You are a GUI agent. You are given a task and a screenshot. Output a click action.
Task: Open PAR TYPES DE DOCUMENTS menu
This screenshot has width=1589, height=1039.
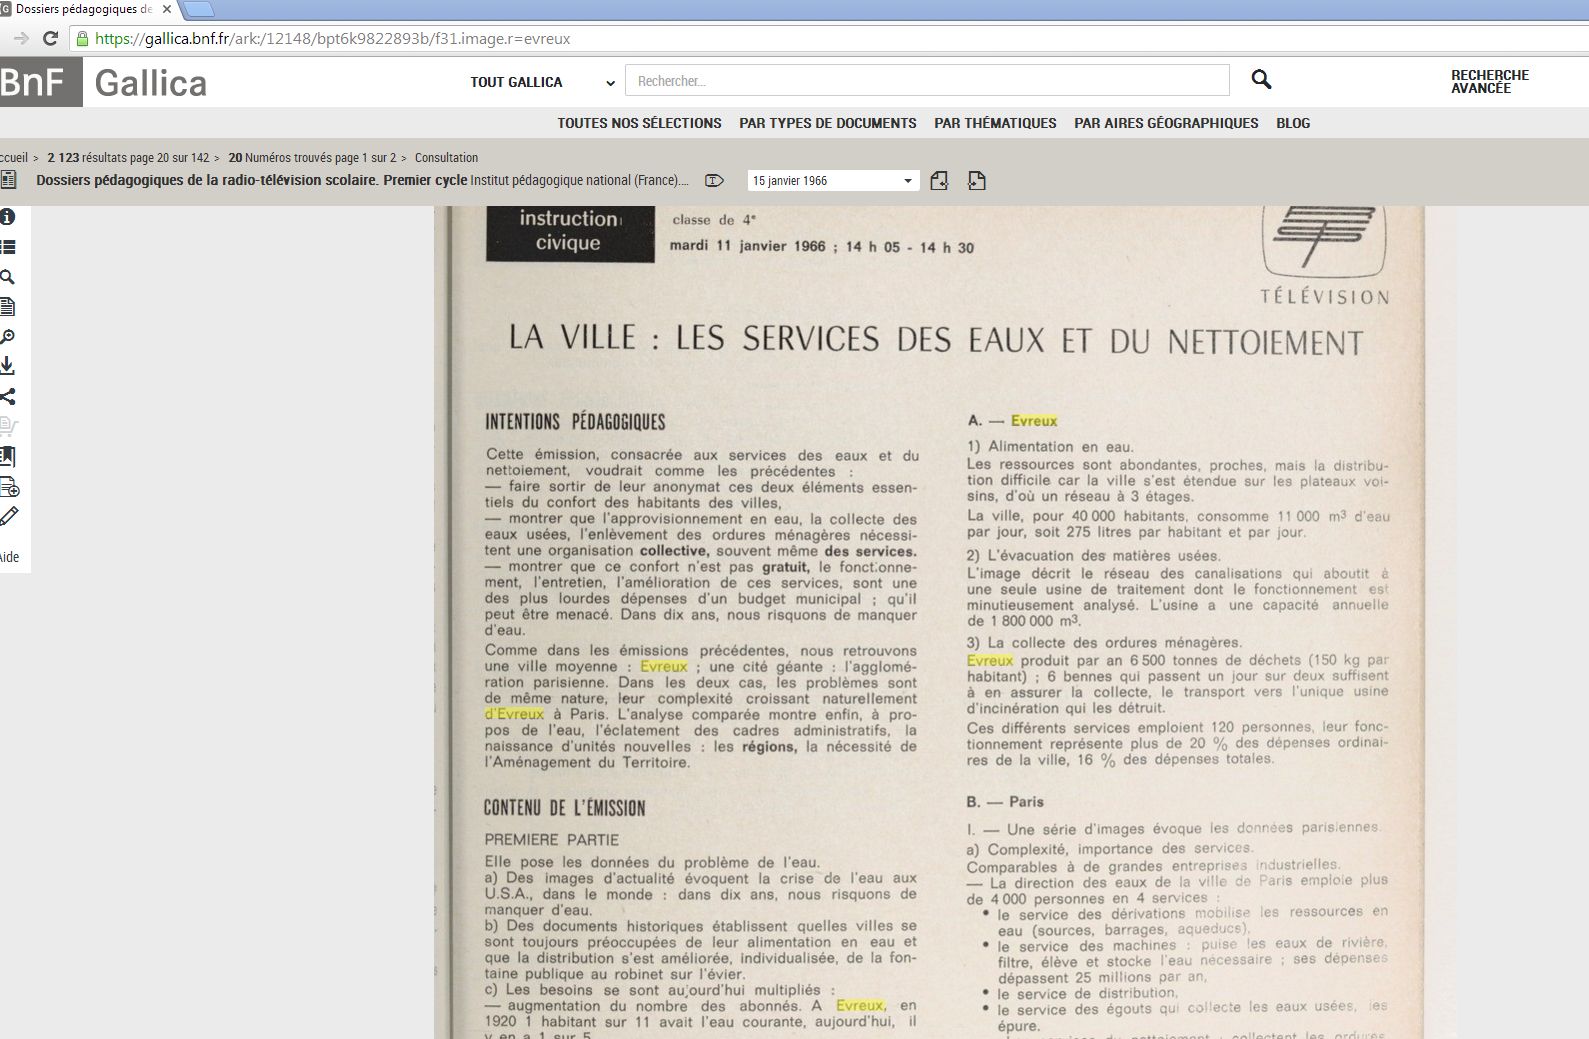coord(828,123)
